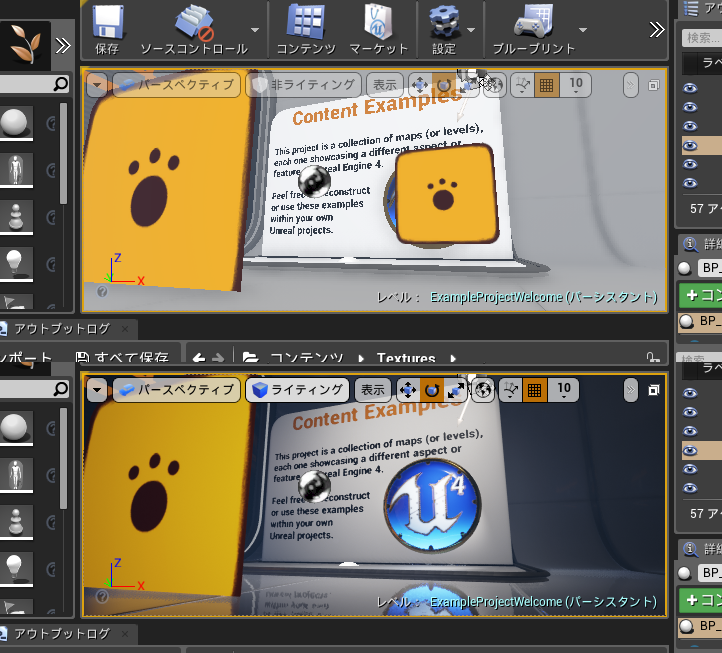Open the 非ライティング view mode menu
The width and height of the screenshot is (722, 653).
point(303,85)
